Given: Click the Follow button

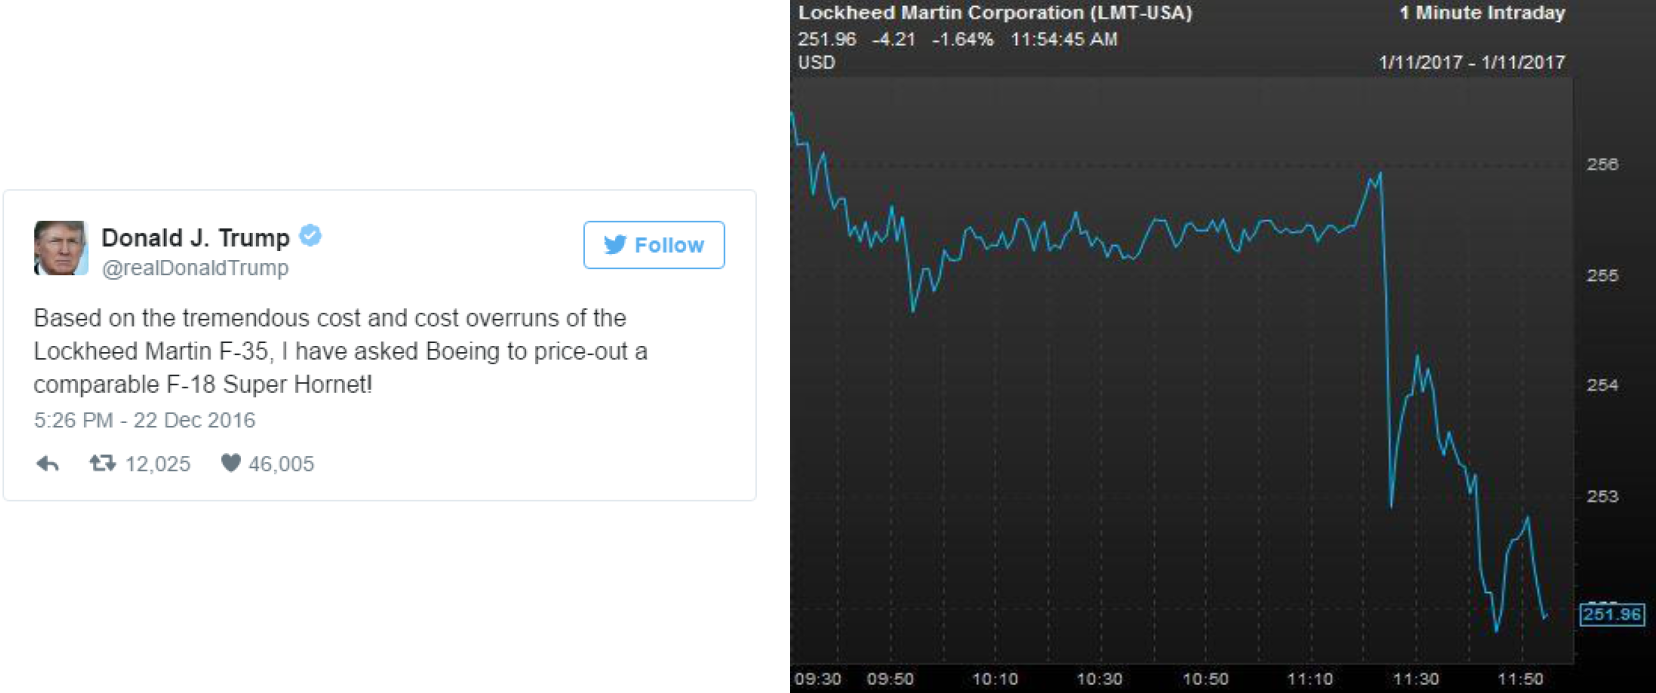Looking at the screenshot, I should [x=654, y=245].
